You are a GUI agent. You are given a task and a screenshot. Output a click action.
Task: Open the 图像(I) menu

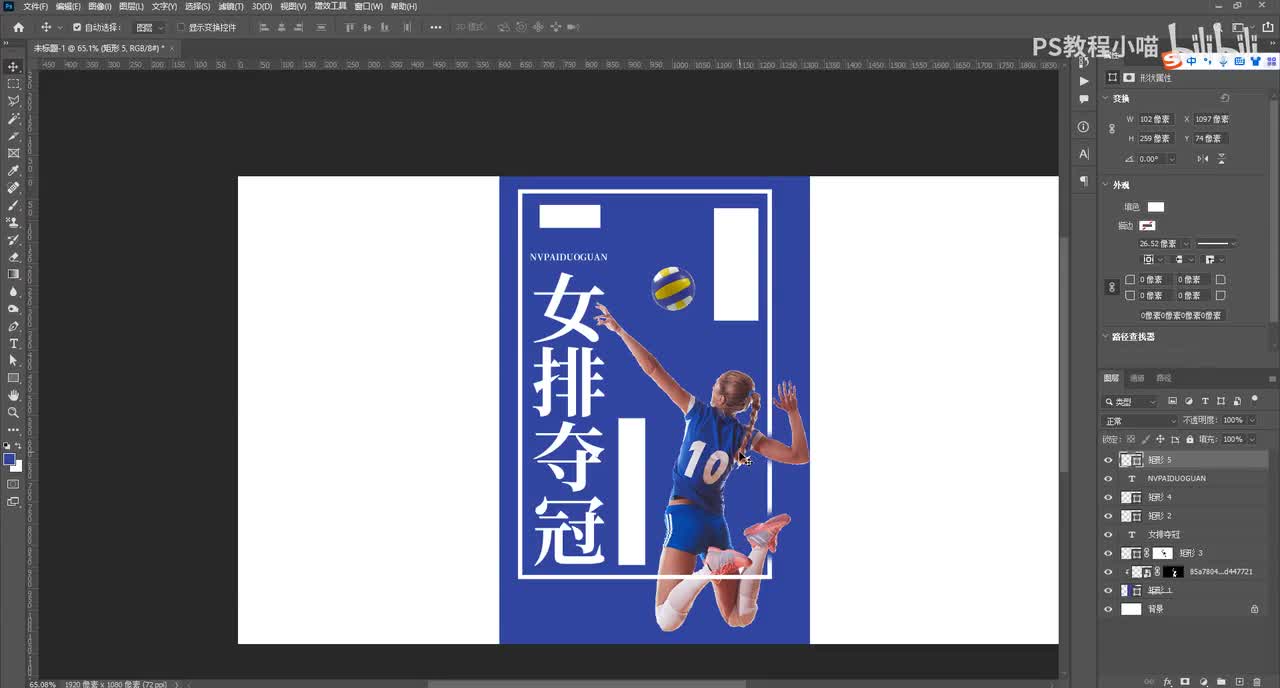[x=99, y=6]
